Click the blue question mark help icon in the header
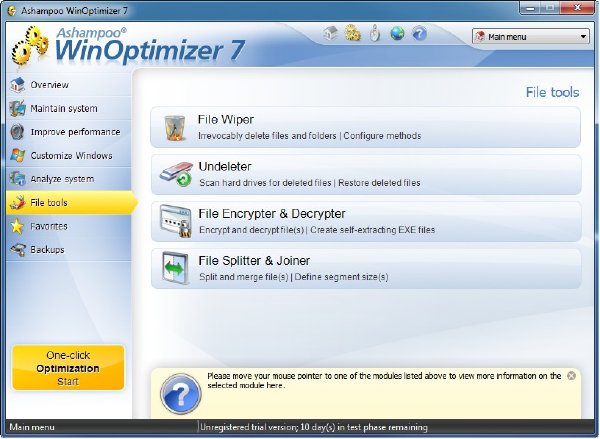Screen dimensions: 600x439 [x=419, y=33]
